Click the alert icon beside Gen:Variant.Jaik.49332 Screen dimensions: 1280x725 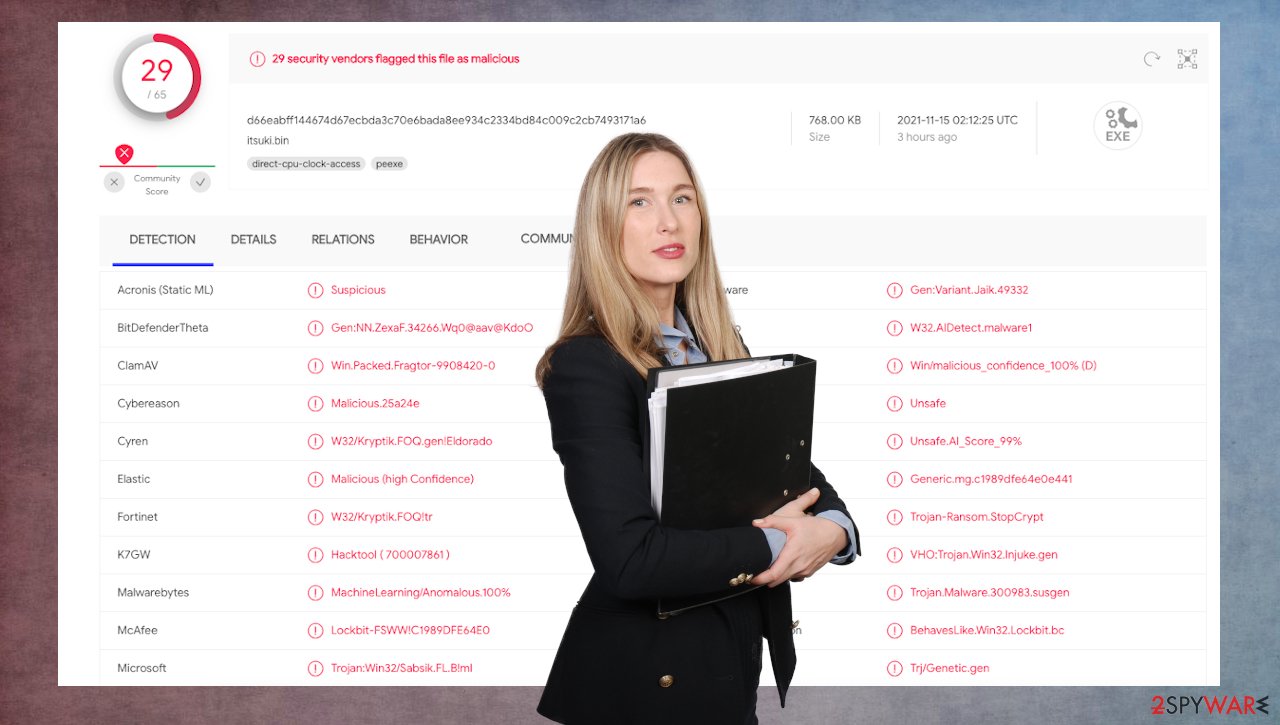tap(894, 290)
